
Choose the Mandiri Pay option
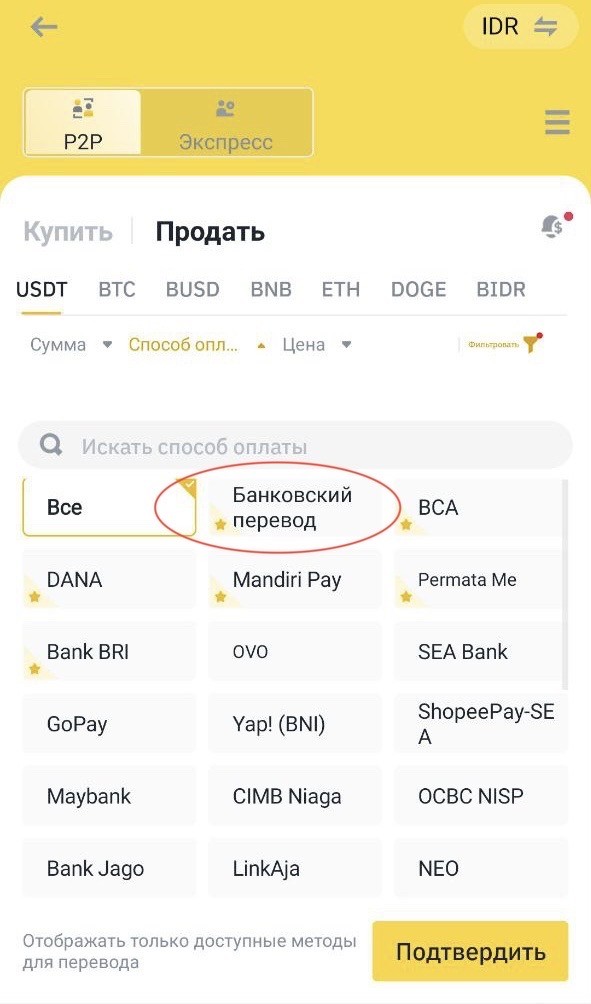click(x=295, y=579)
